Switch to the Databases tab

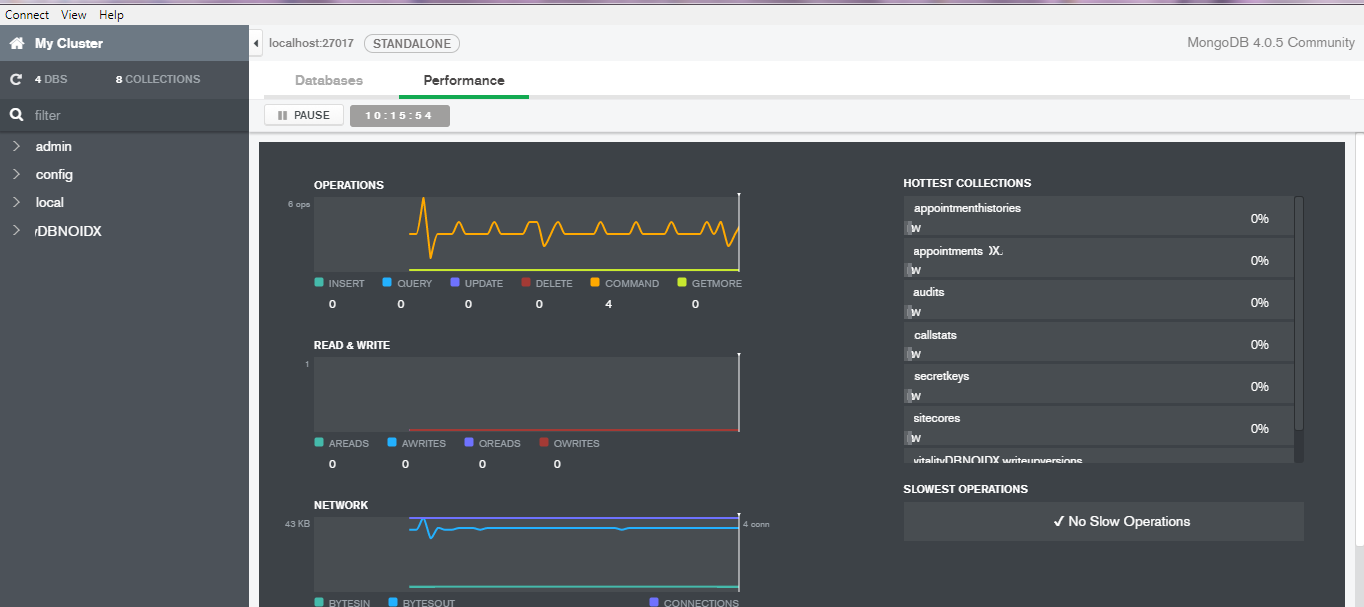[x=329, y=80]
